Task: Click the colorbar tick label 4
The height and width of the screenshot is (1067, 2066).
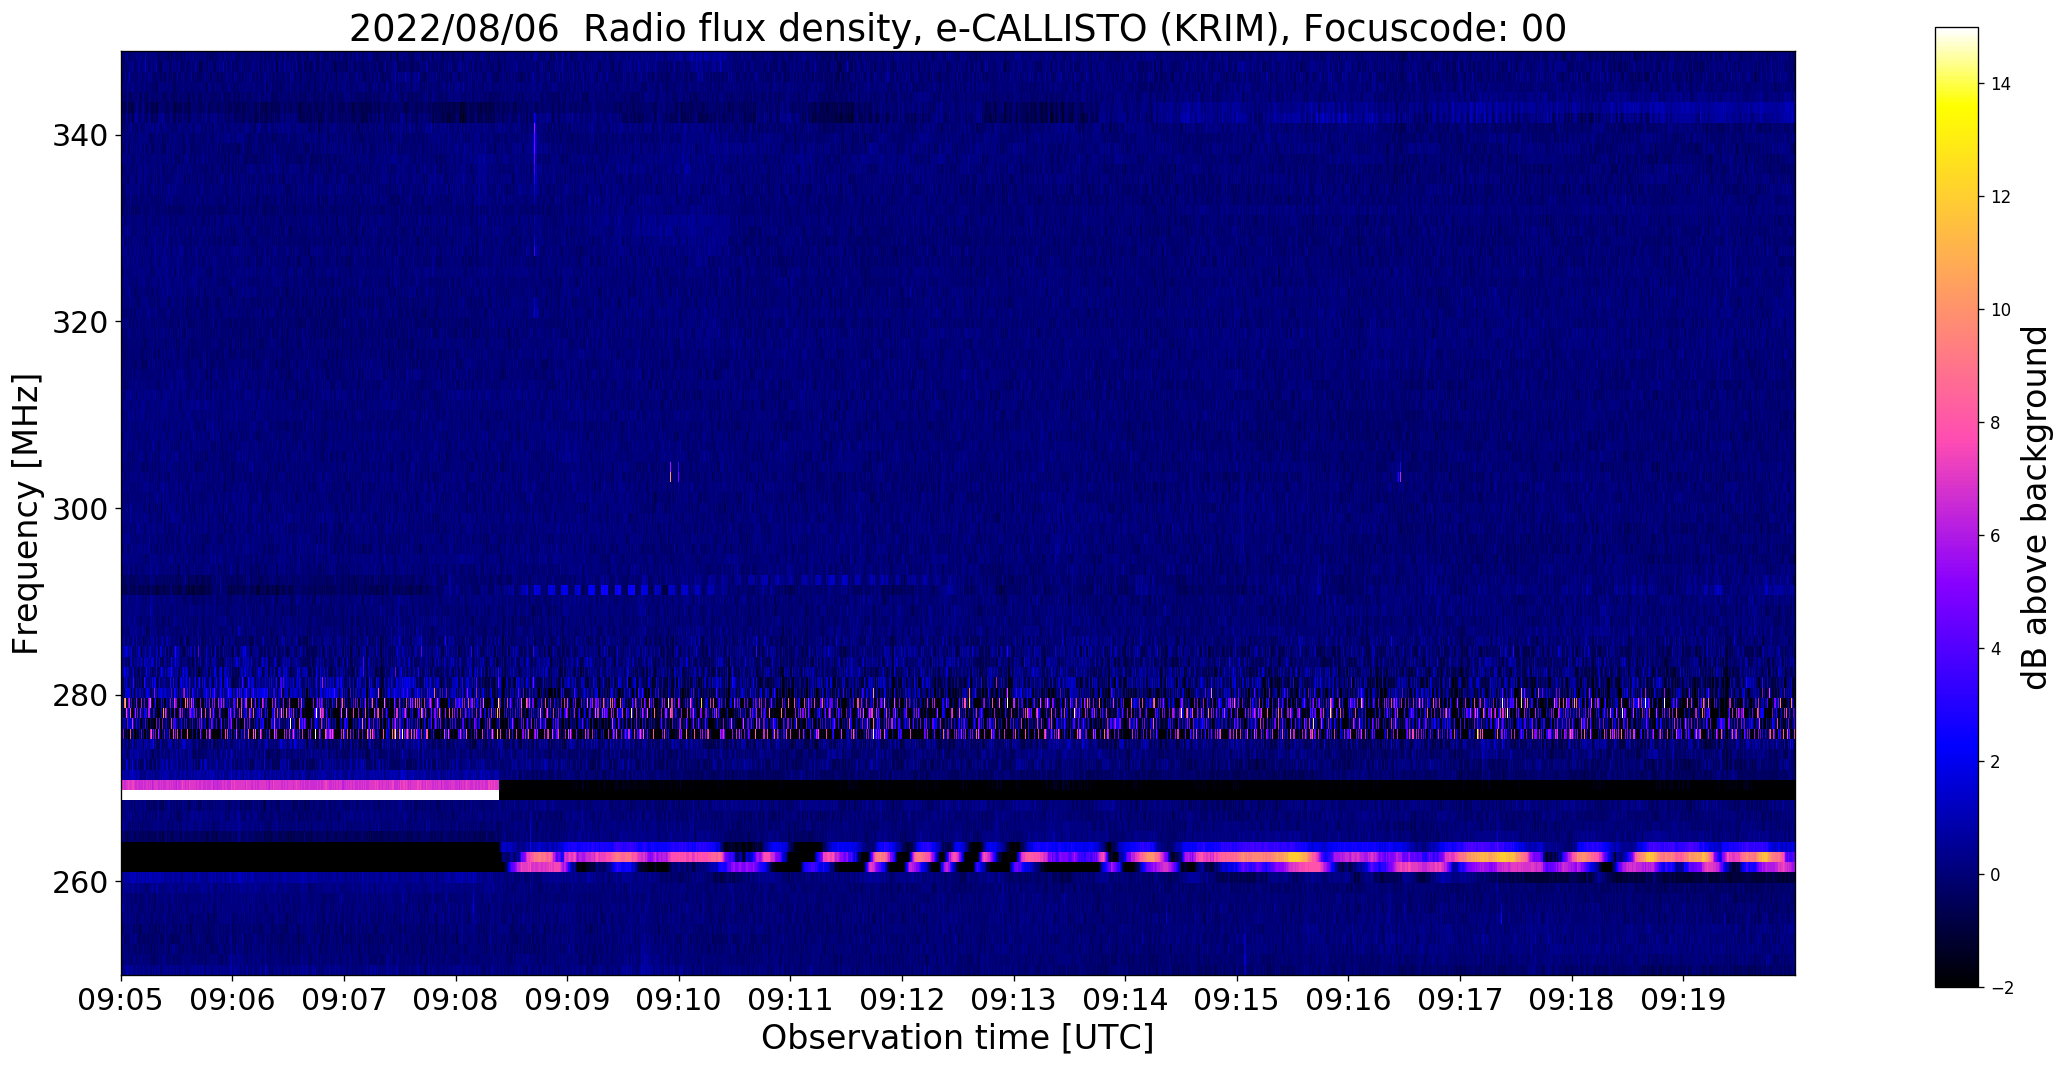Action: [1995, 649]
